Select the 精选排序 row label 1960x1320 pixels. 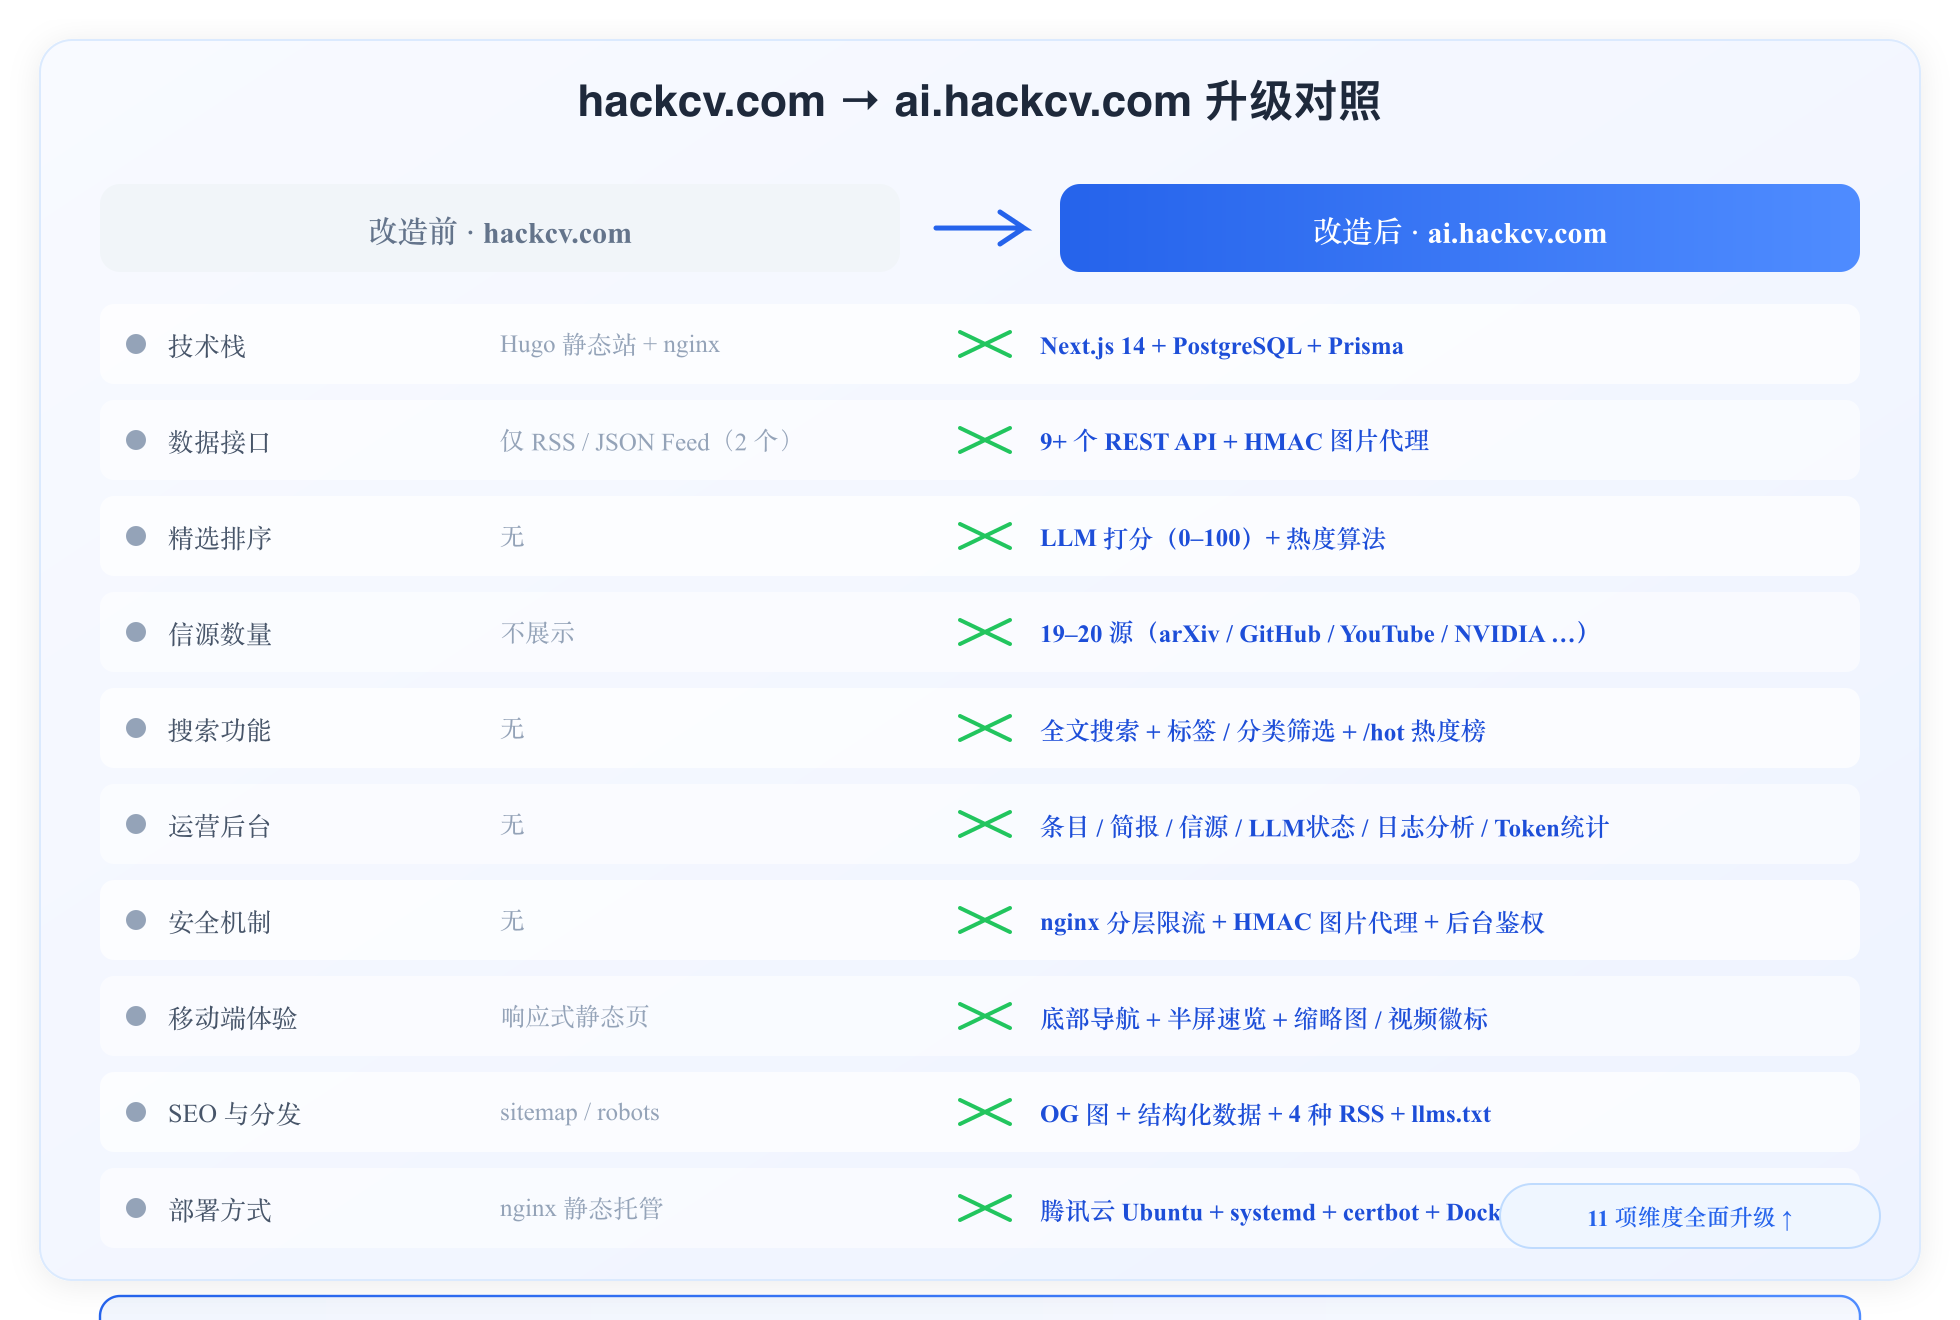pyautogui.click(x=220, y=538)
